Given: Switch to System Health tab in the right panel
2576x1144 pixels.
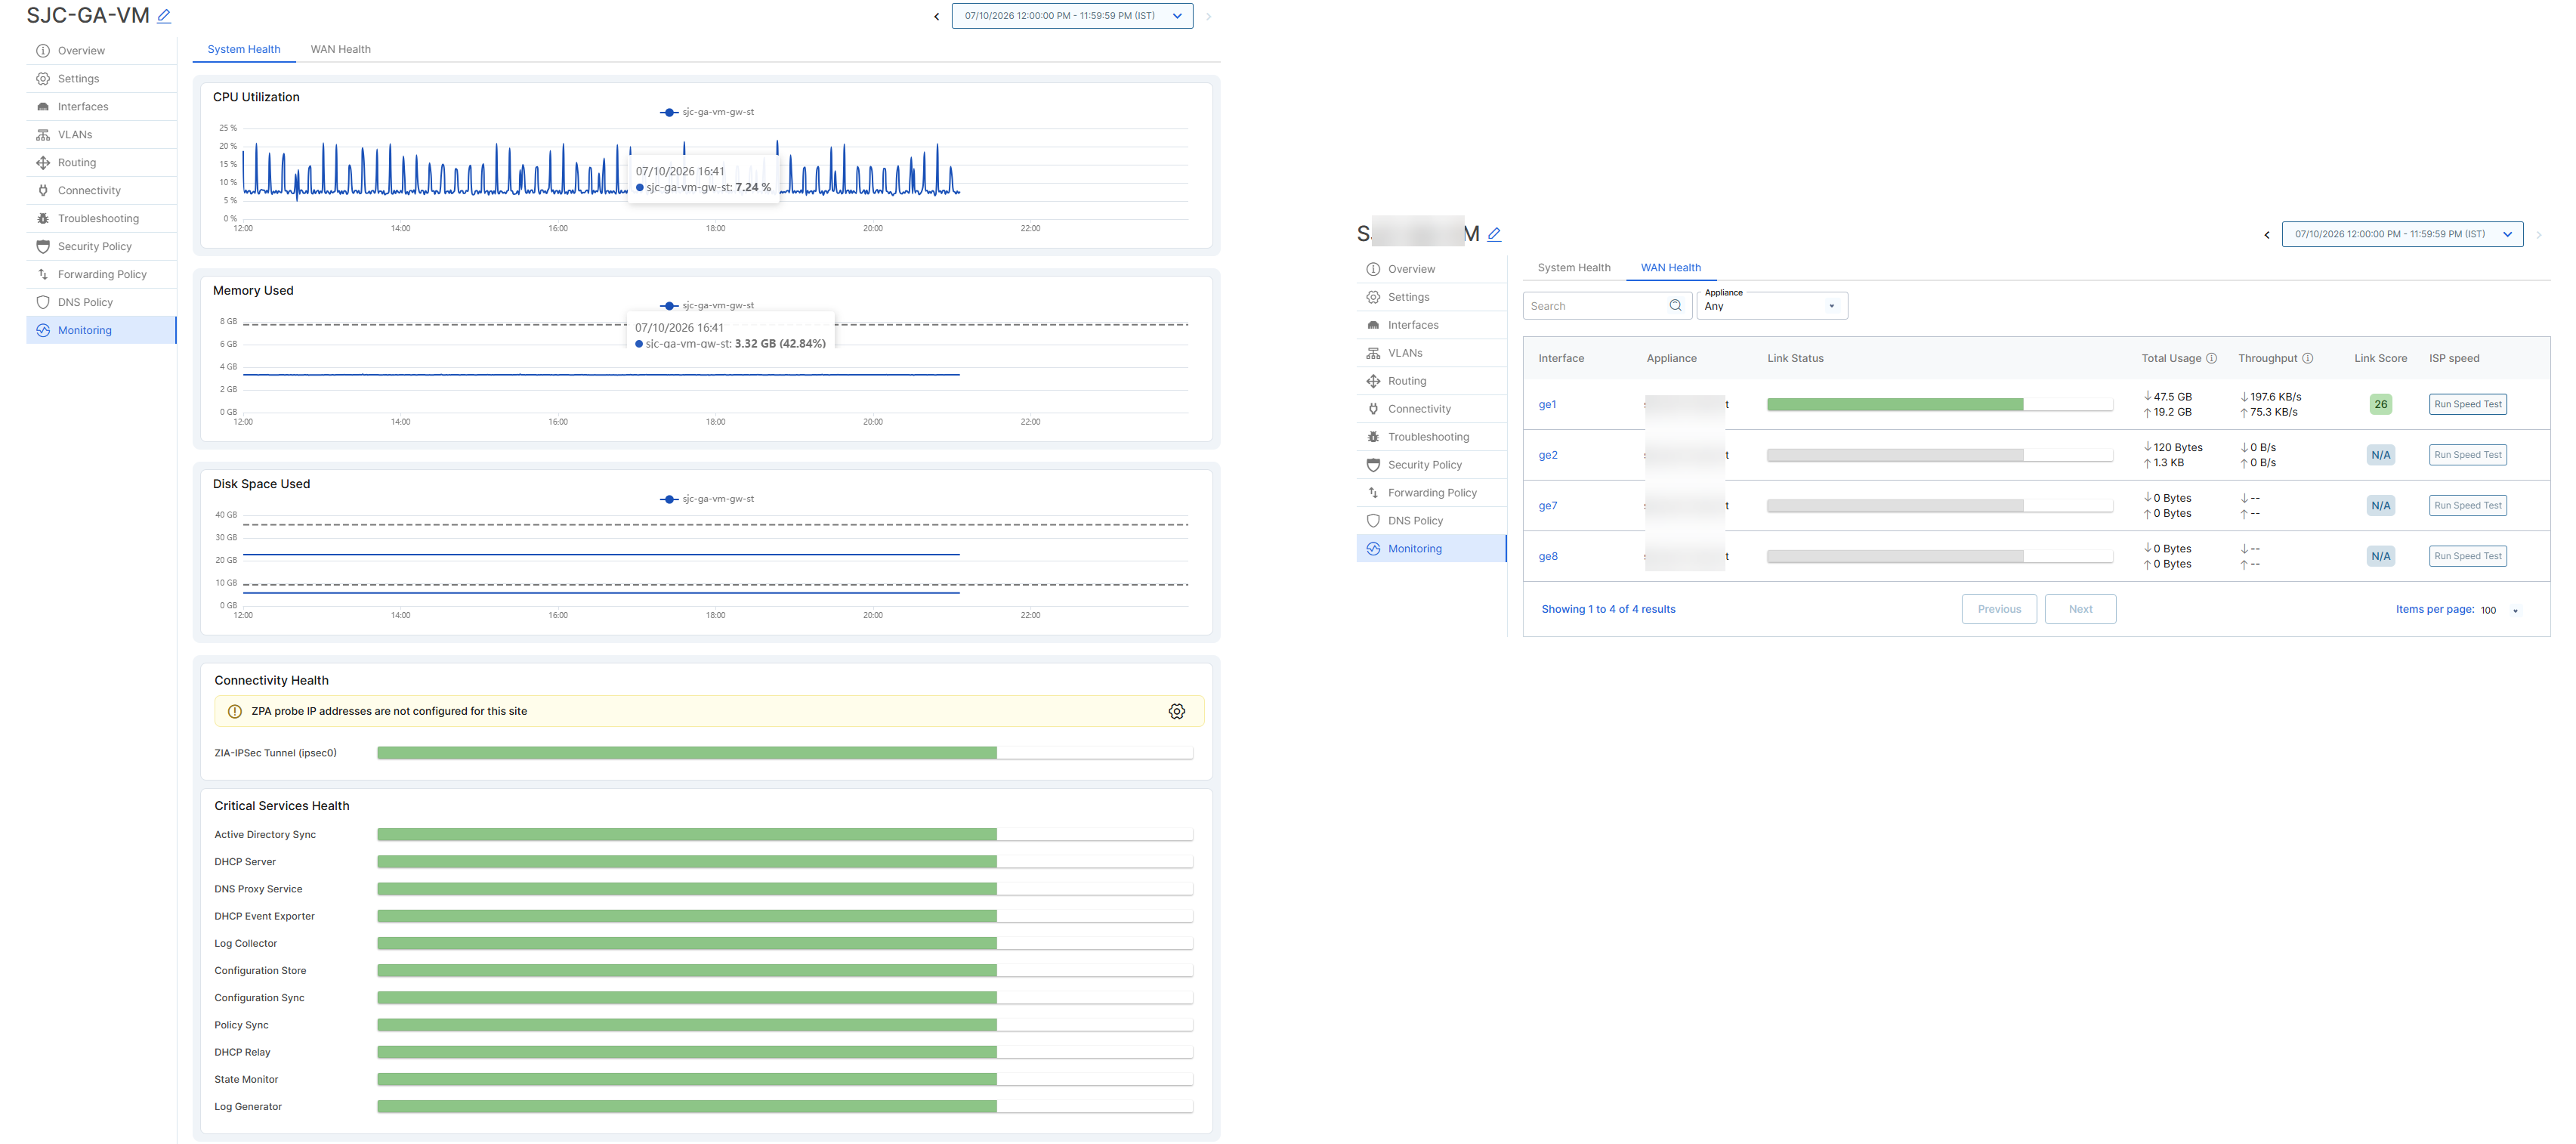Looking at the screenshot, I should 1574,268.
